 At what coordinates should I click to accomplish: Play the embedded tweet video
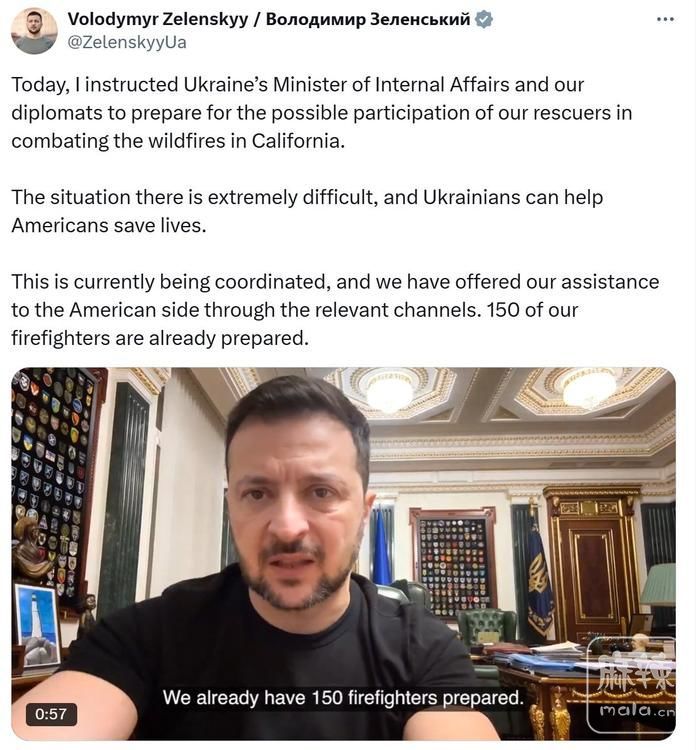click(344, 553)
